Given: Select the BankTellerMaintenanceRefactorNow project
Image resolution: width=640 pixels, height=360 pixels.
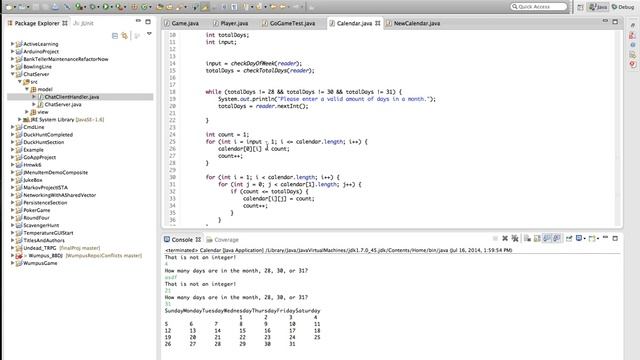Looking at the screenshot, I should coord(65,59).
